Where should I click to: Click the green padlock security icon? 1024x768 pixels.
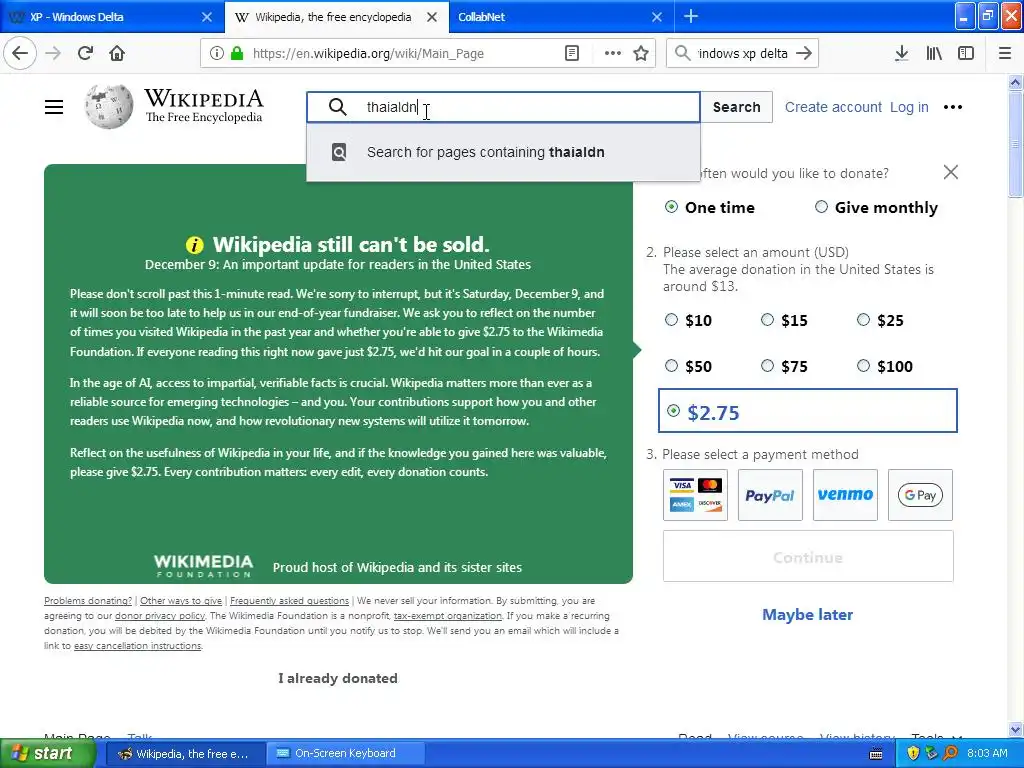coord(237,53)
